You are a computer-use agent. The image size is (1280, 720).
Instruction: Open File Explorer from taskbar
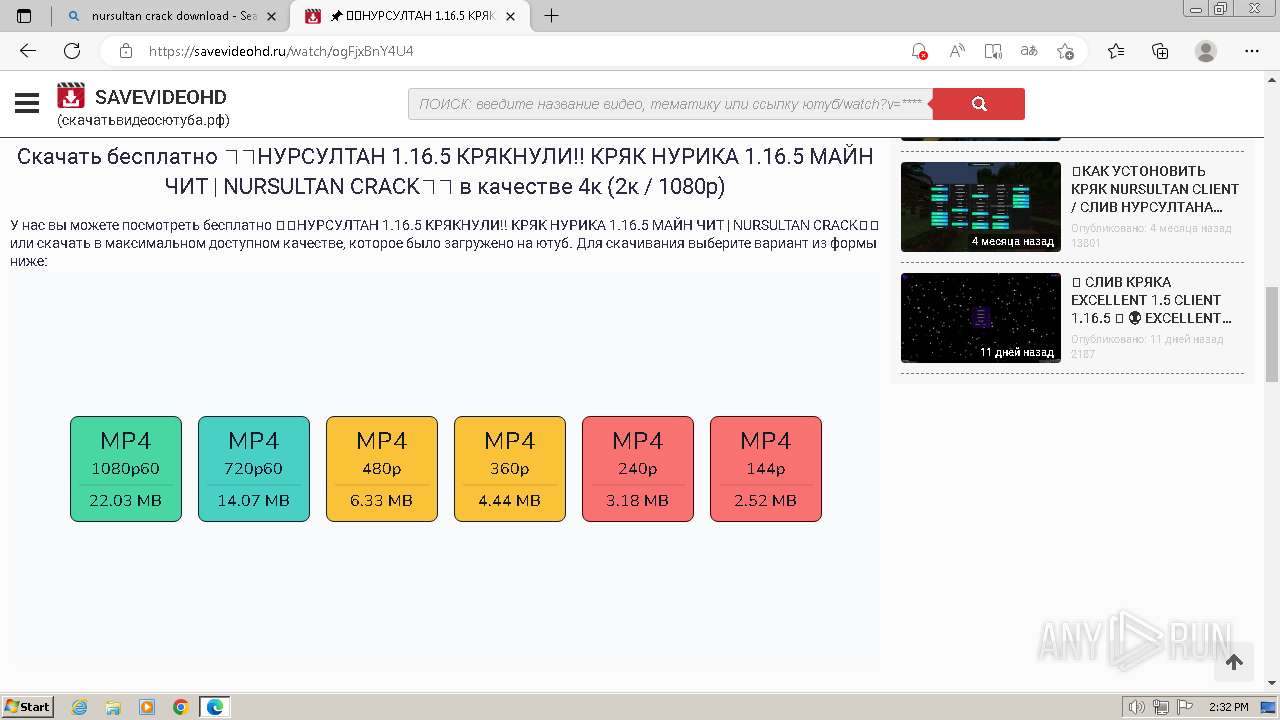pos(113,707)
